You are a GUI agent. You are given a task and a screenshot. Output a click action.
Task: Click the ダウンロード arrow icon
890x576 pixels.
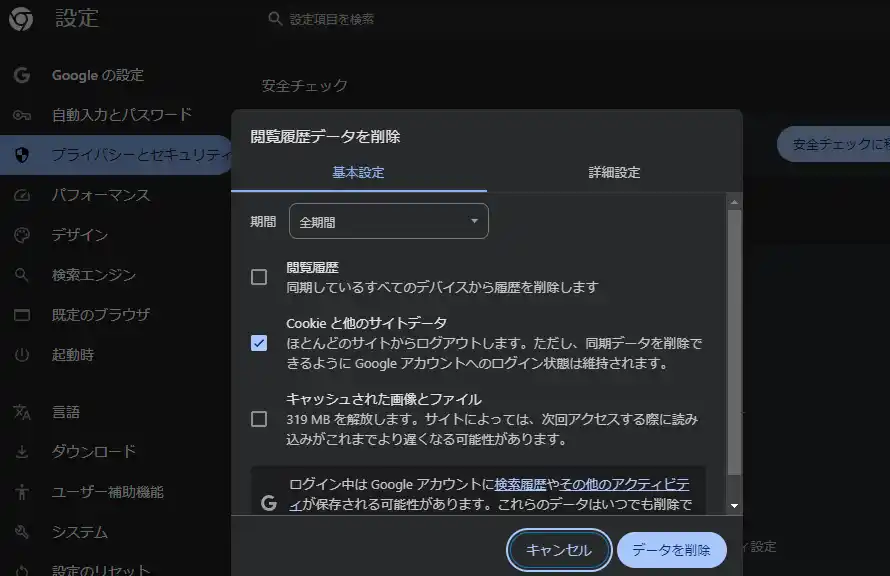click(x=22, y=452)
